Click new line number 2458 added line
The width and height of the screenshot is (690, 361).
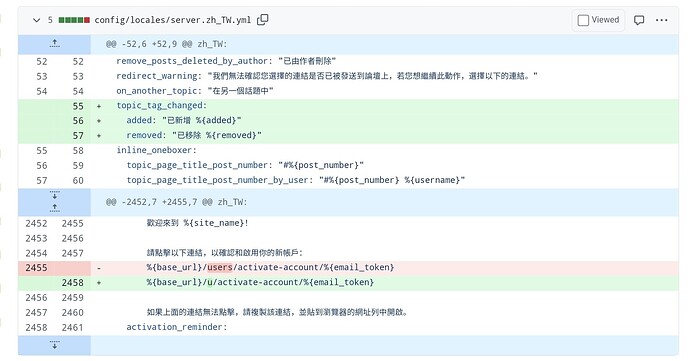[72, 283]
